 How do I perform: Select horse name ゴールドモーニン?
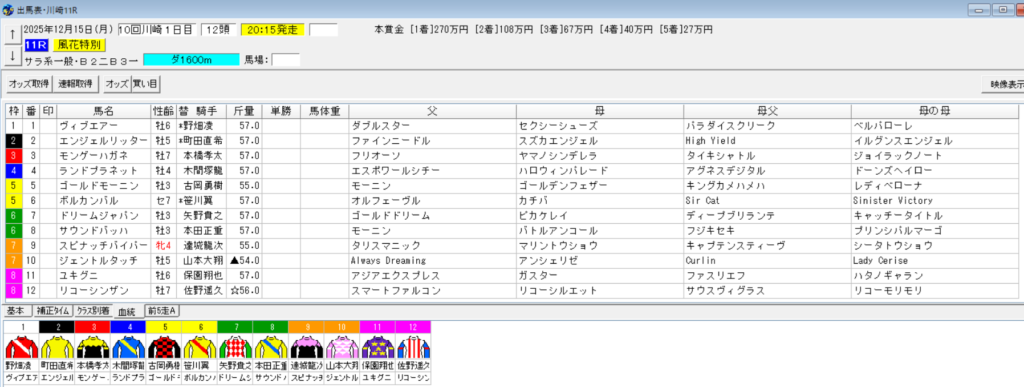click(99, 185)
